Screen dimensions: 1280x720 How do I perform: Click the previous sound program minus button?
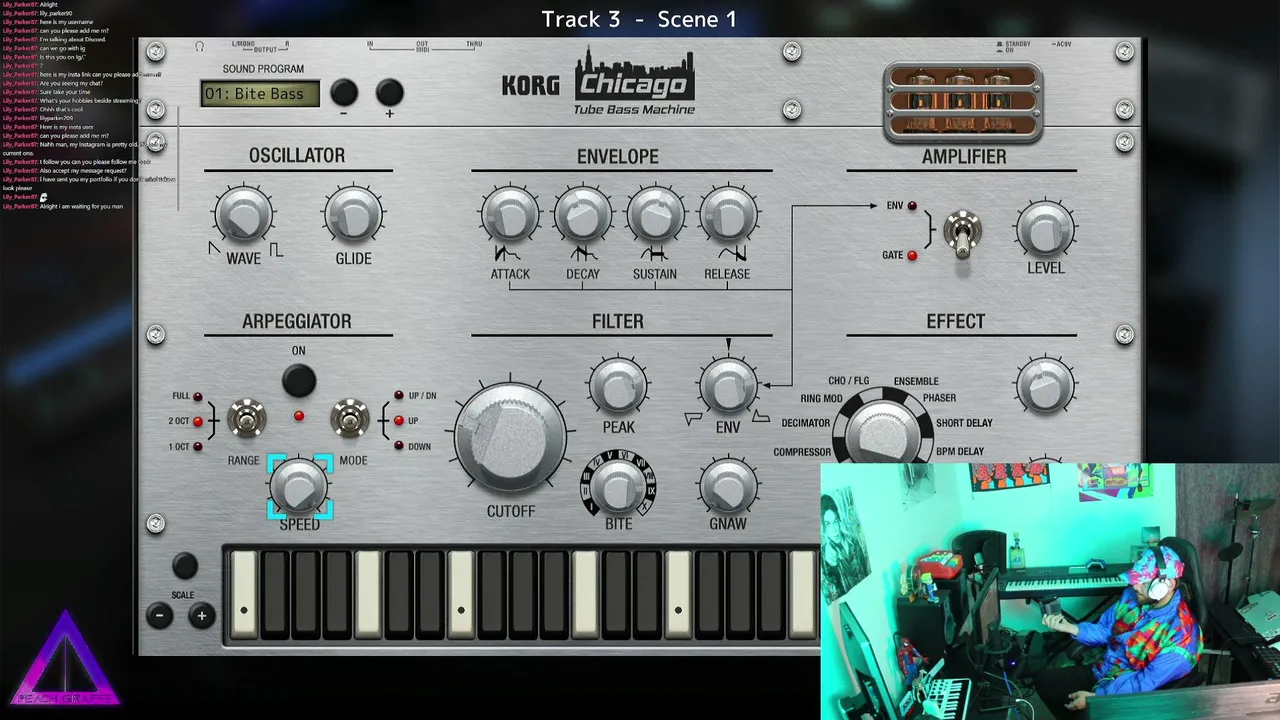pos(344,93)
